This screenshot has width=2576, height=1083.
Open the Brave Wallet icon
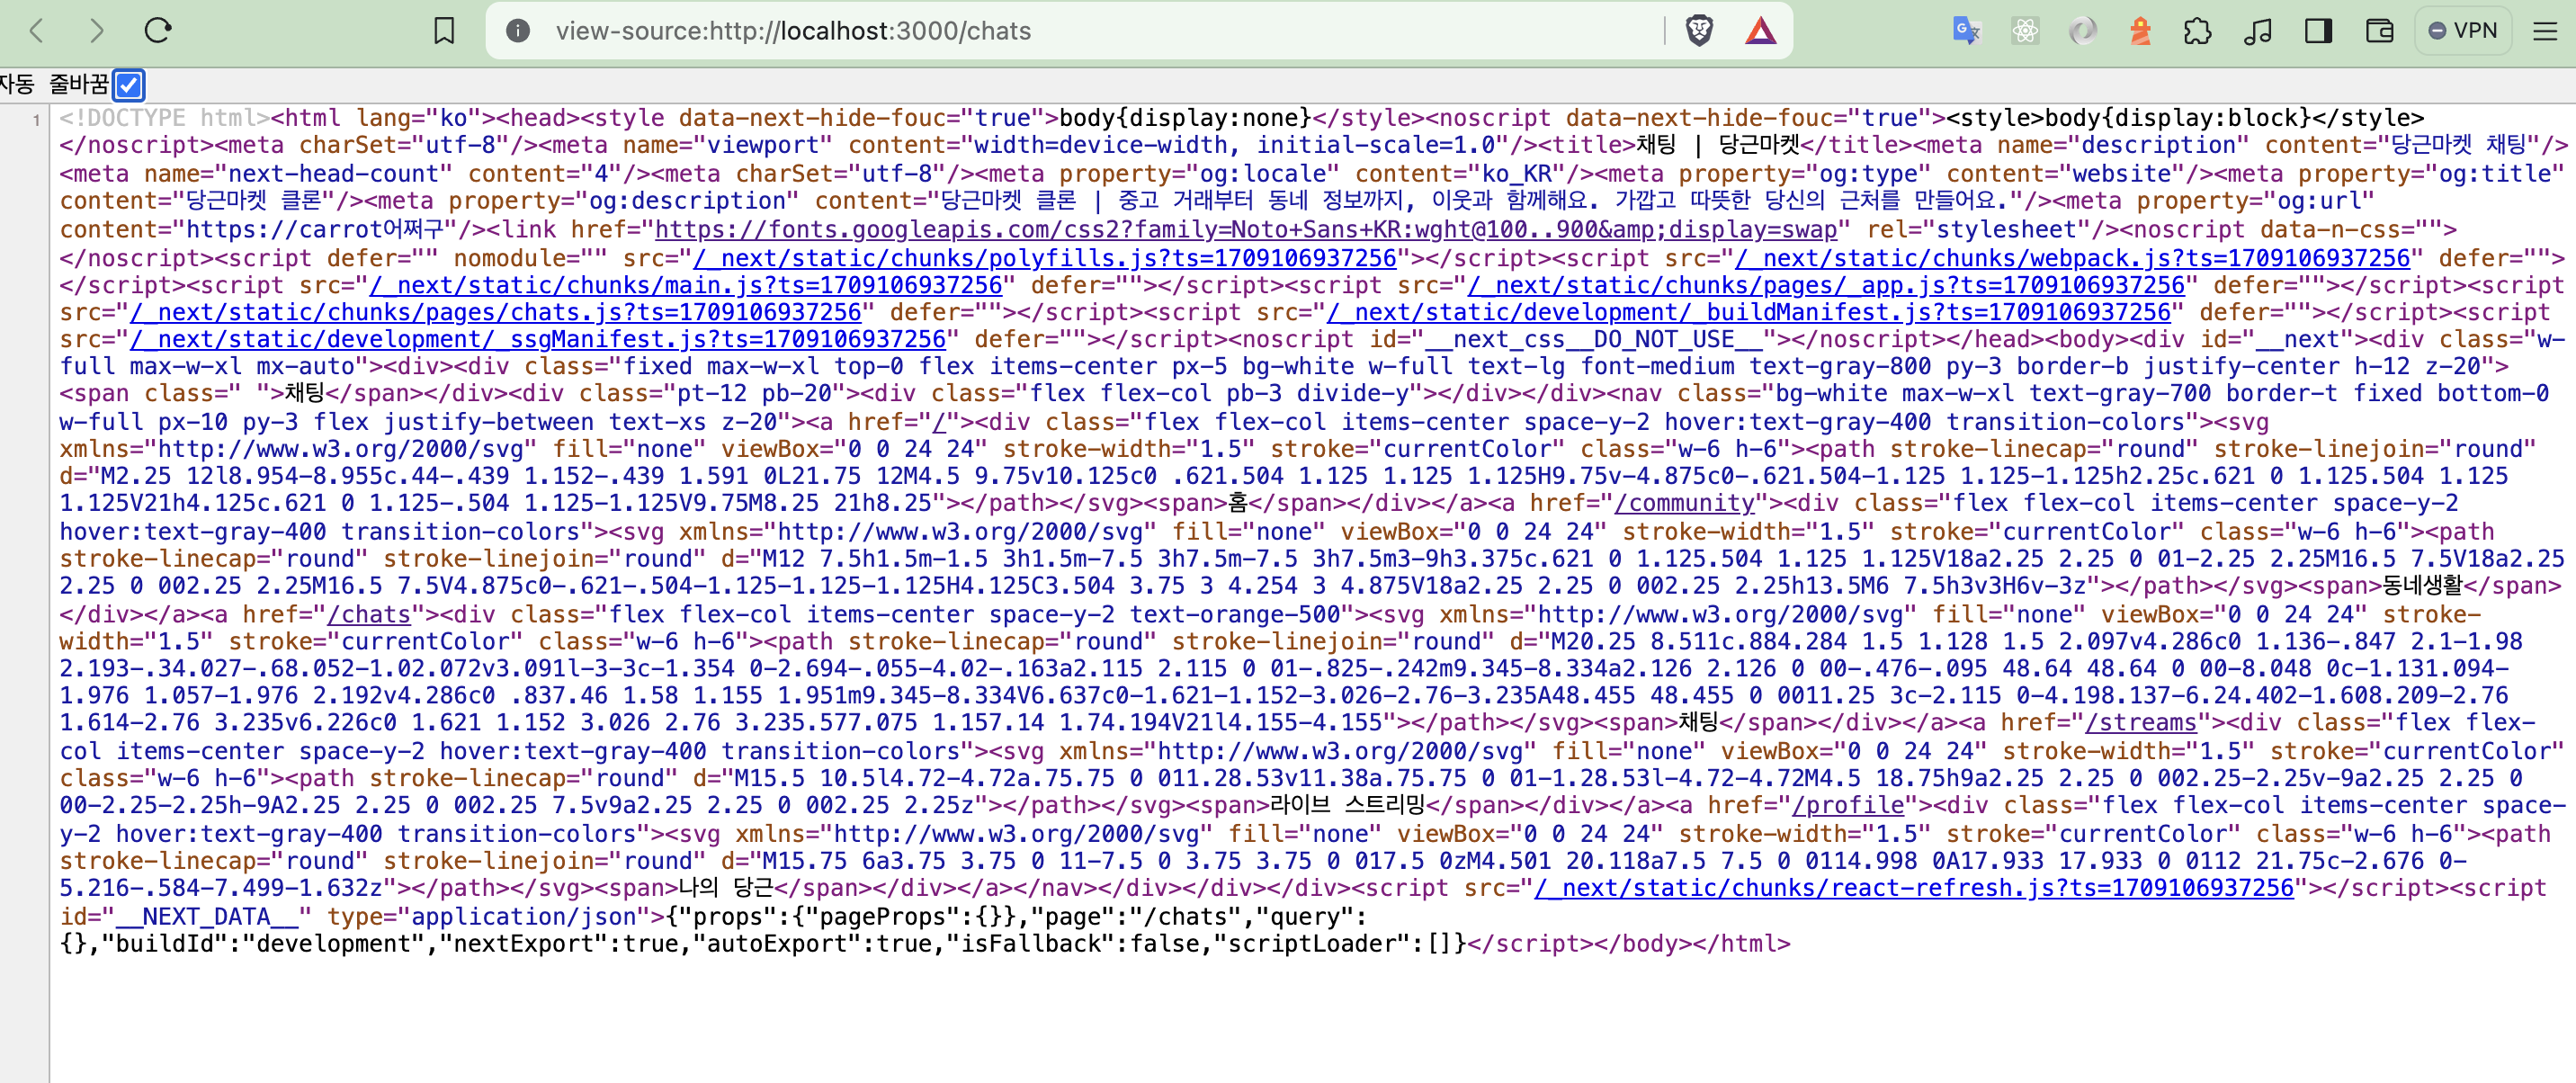[2379, 31]
